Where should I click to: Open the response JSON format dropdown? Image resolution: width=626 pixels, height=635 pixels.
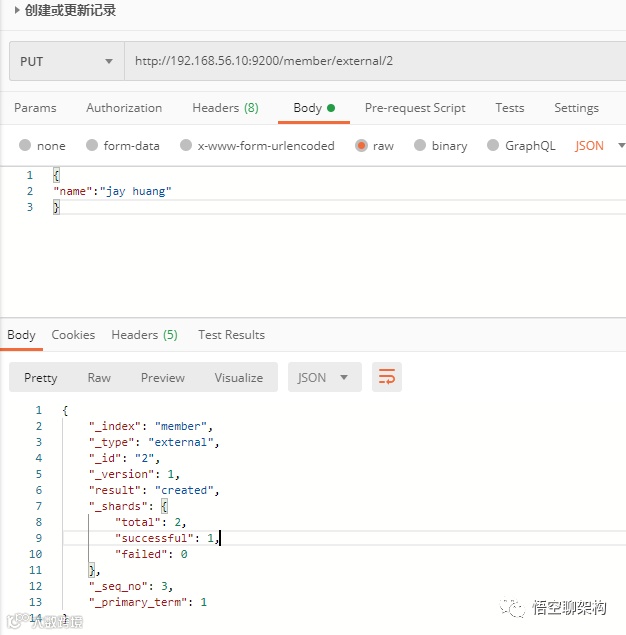pos(325,377)
